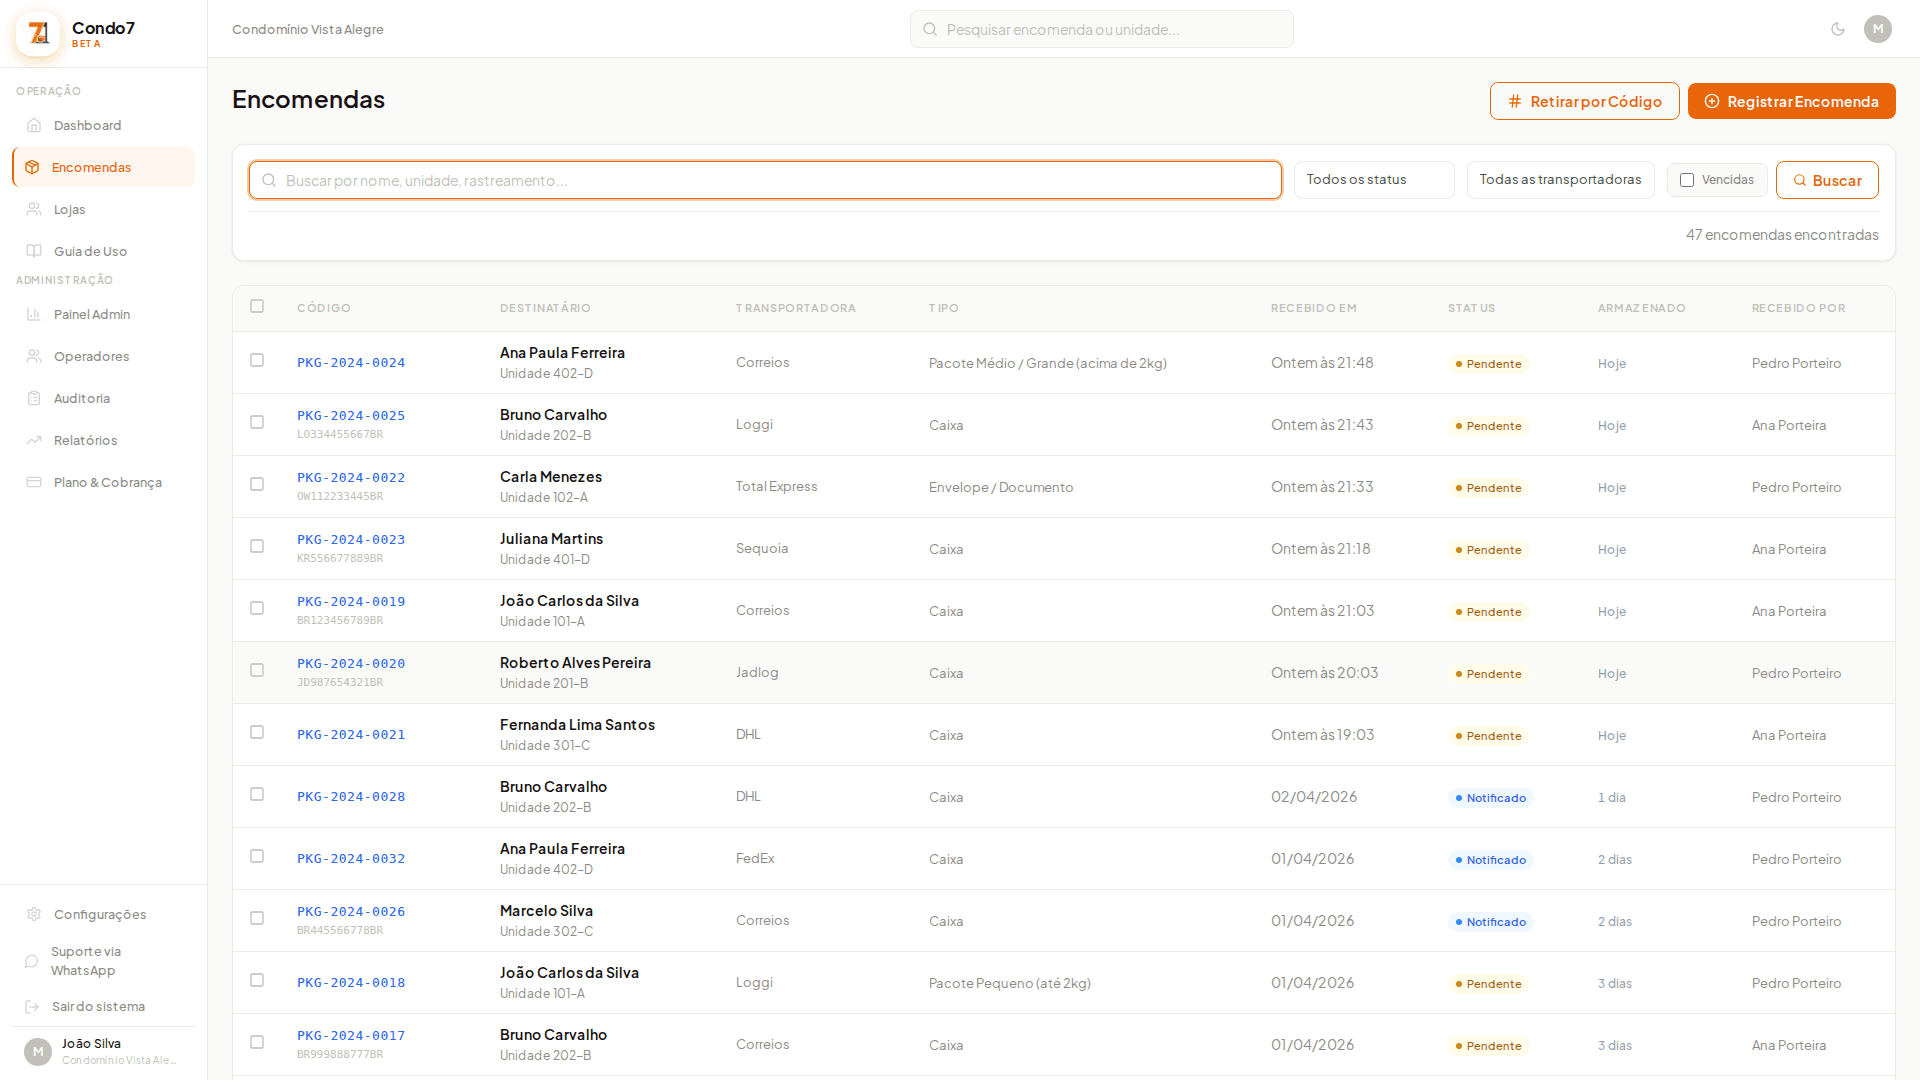Enable the Vencidas checkbox filter
This screenshot has width=1920, height=1080.
point(1687,180)
